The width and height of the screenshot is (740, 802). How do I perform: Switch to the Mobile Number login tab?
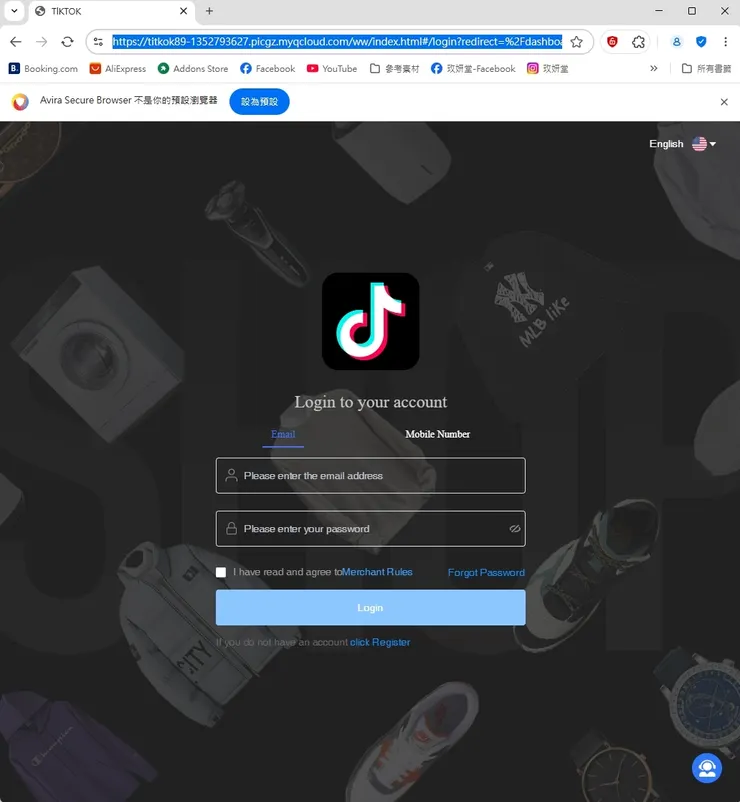pos(437,434)
